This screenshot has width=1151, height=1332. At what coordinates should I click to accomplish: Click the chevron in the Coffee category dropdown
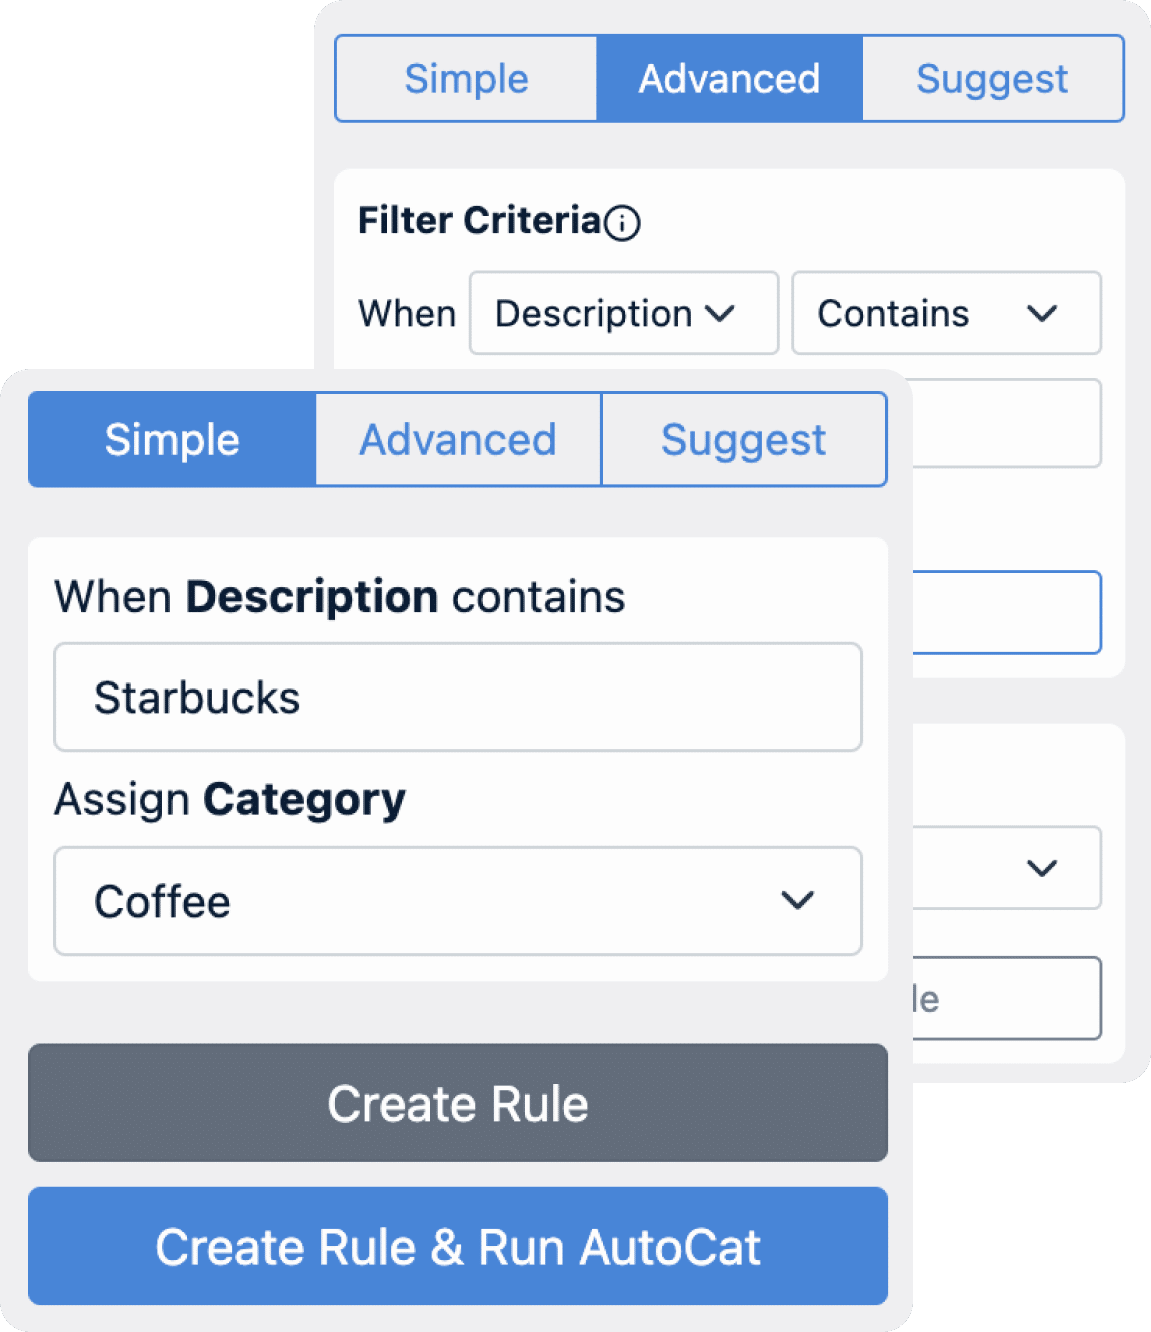(x=797, y=901)
